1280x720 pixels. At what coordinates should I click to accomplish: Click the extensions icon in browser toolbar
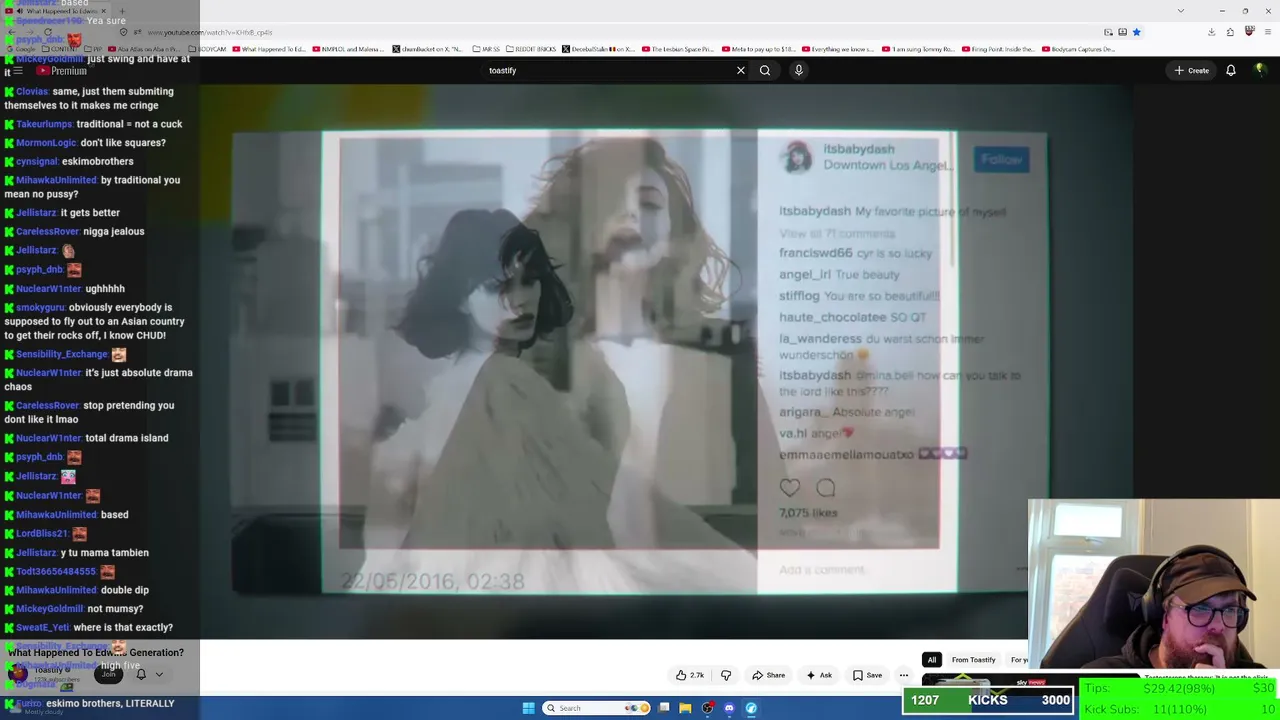[1230, 32]
